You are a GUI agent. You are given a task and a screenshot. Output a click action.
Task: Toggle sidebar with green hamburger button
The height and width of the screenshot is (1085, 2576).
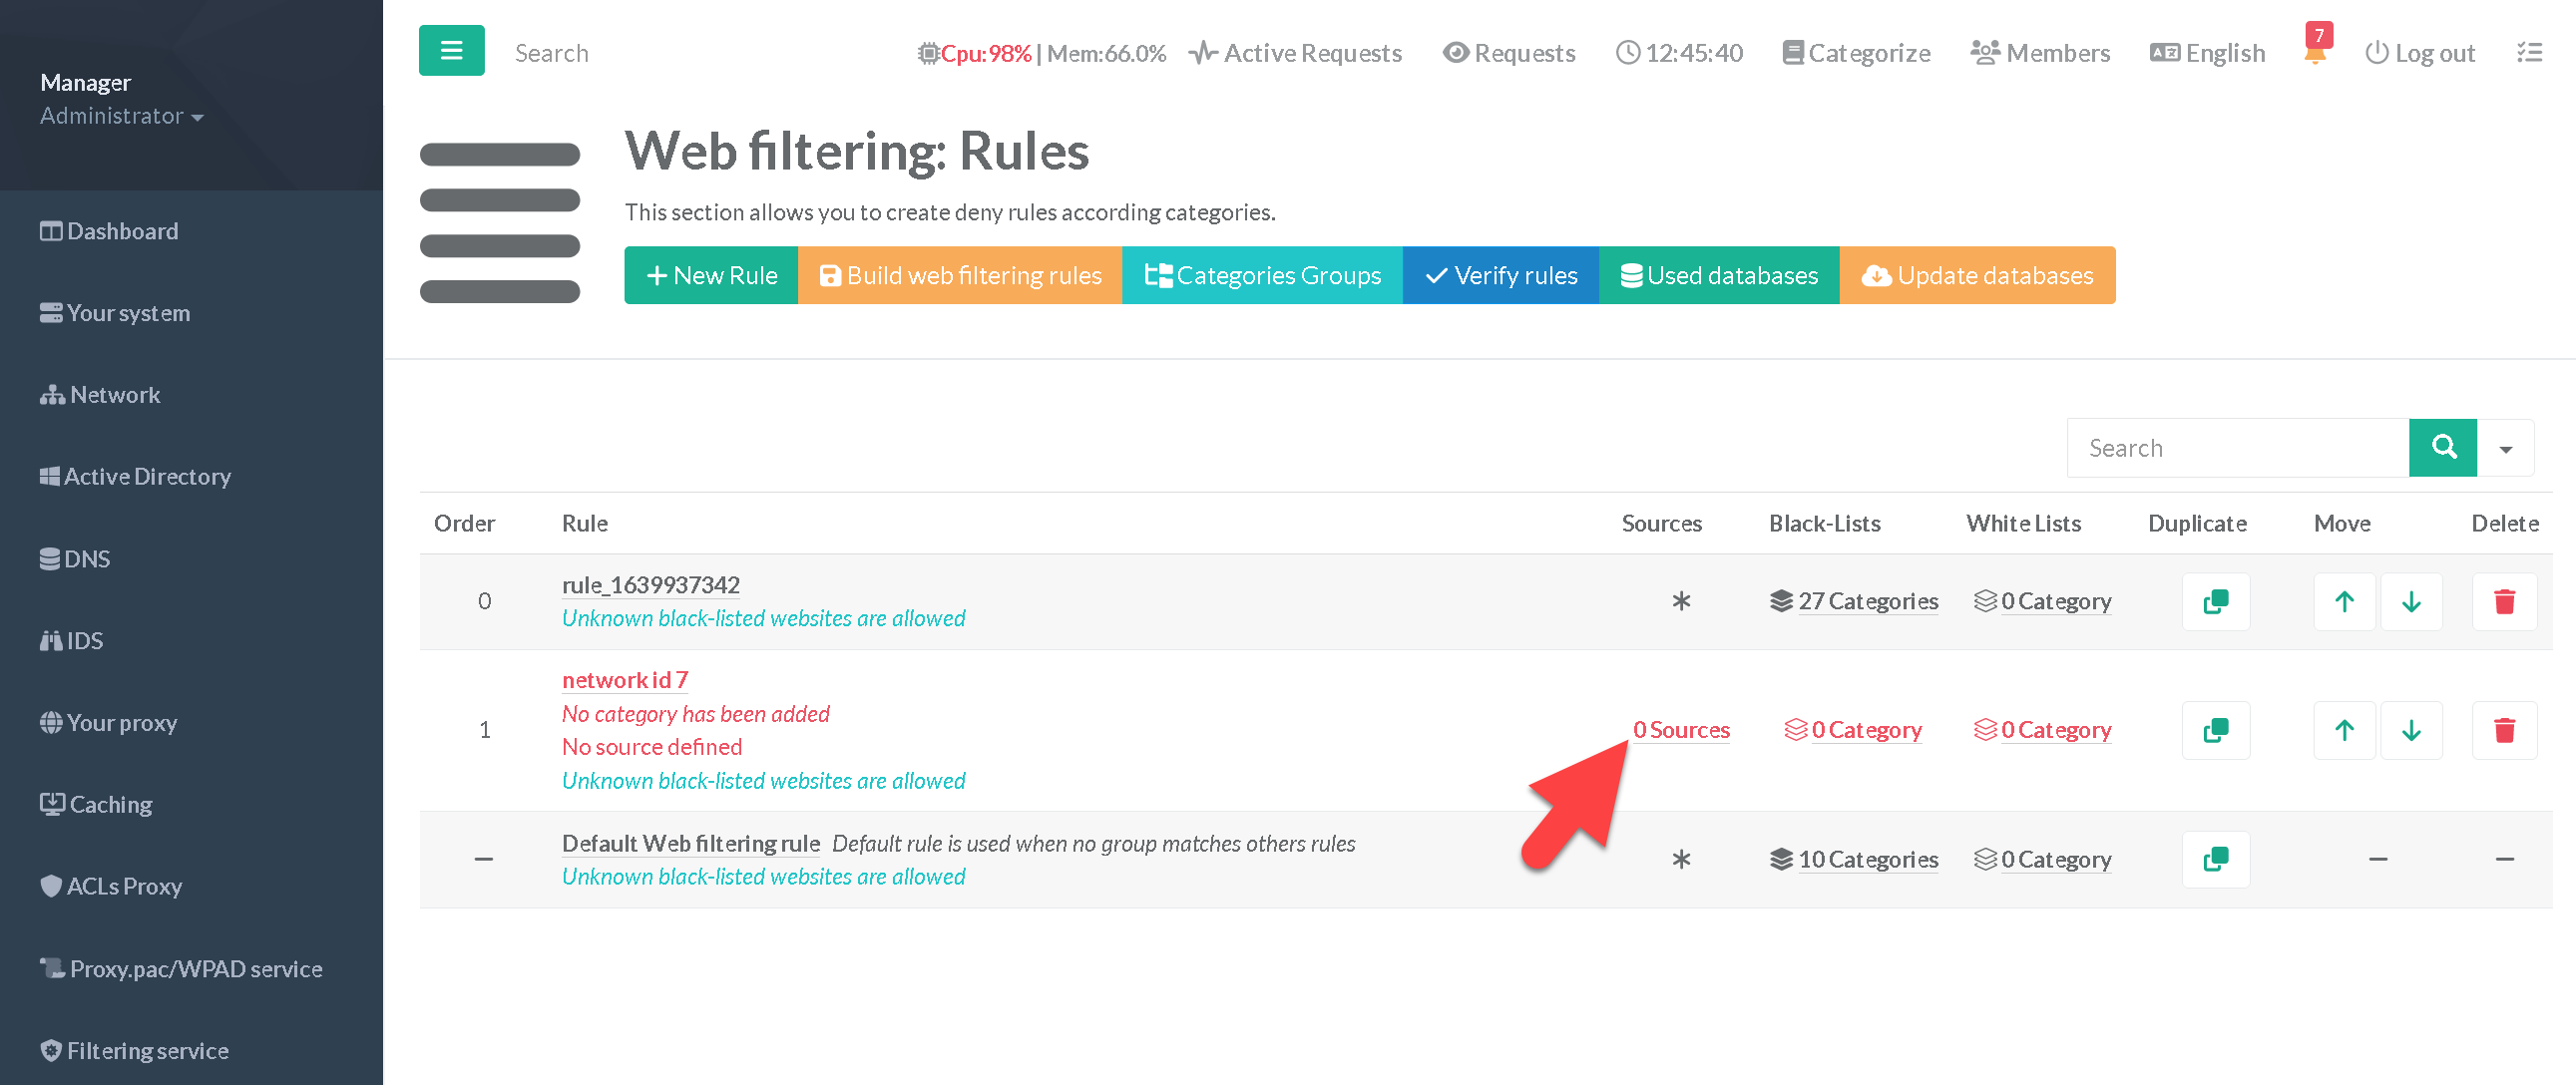tap(451, 51)
